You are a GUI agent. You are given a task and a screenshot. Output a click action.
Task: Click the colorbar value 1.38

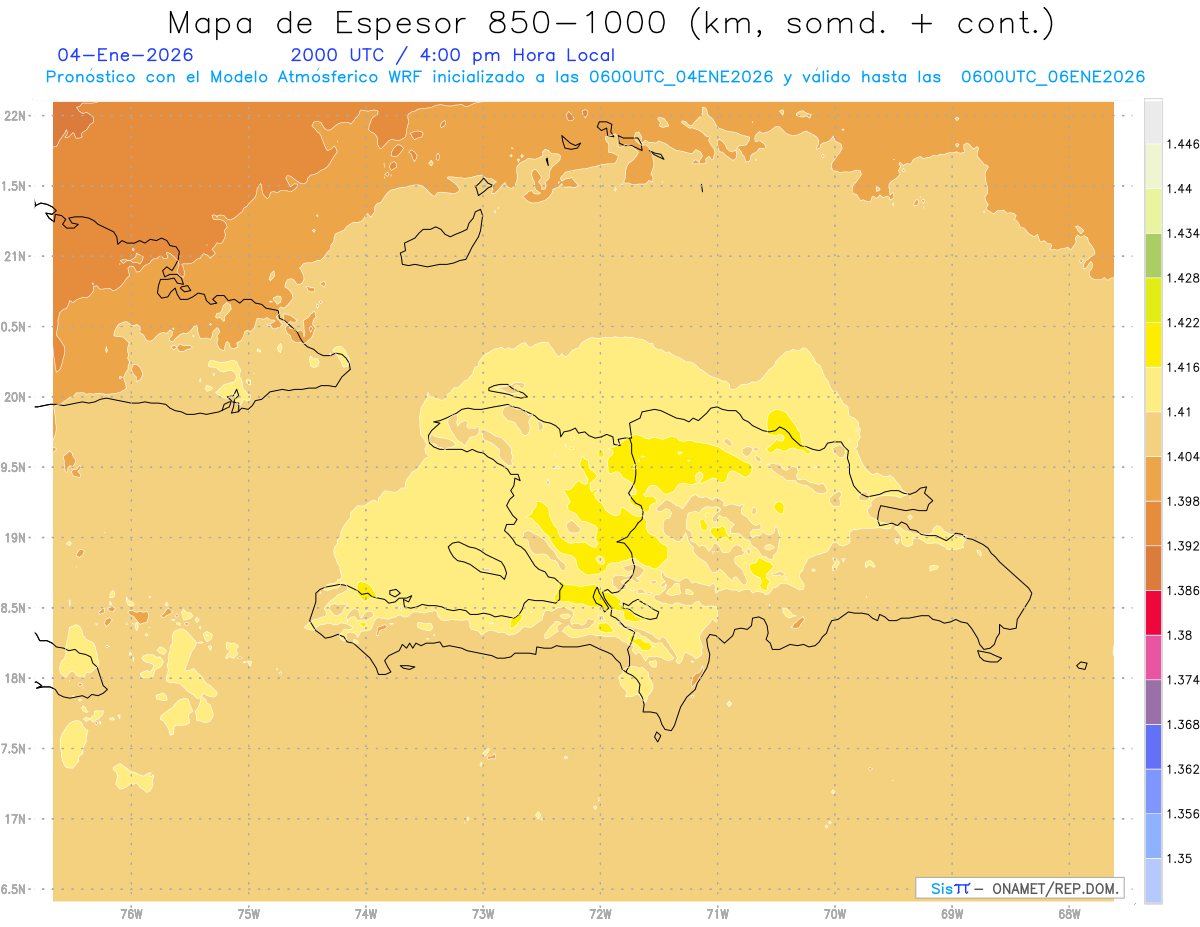pyautogui.click(x=1179, y=635)
